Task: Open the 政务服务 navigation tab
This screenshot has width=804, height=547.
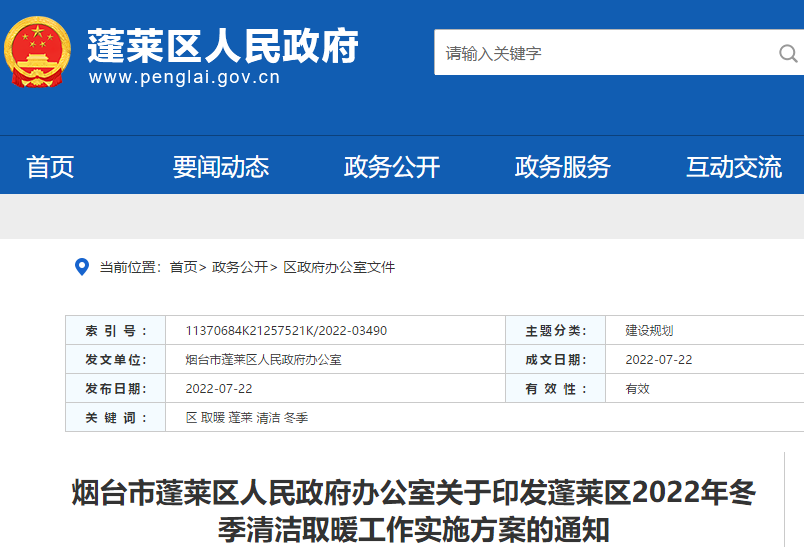Action: pos(563,167)
